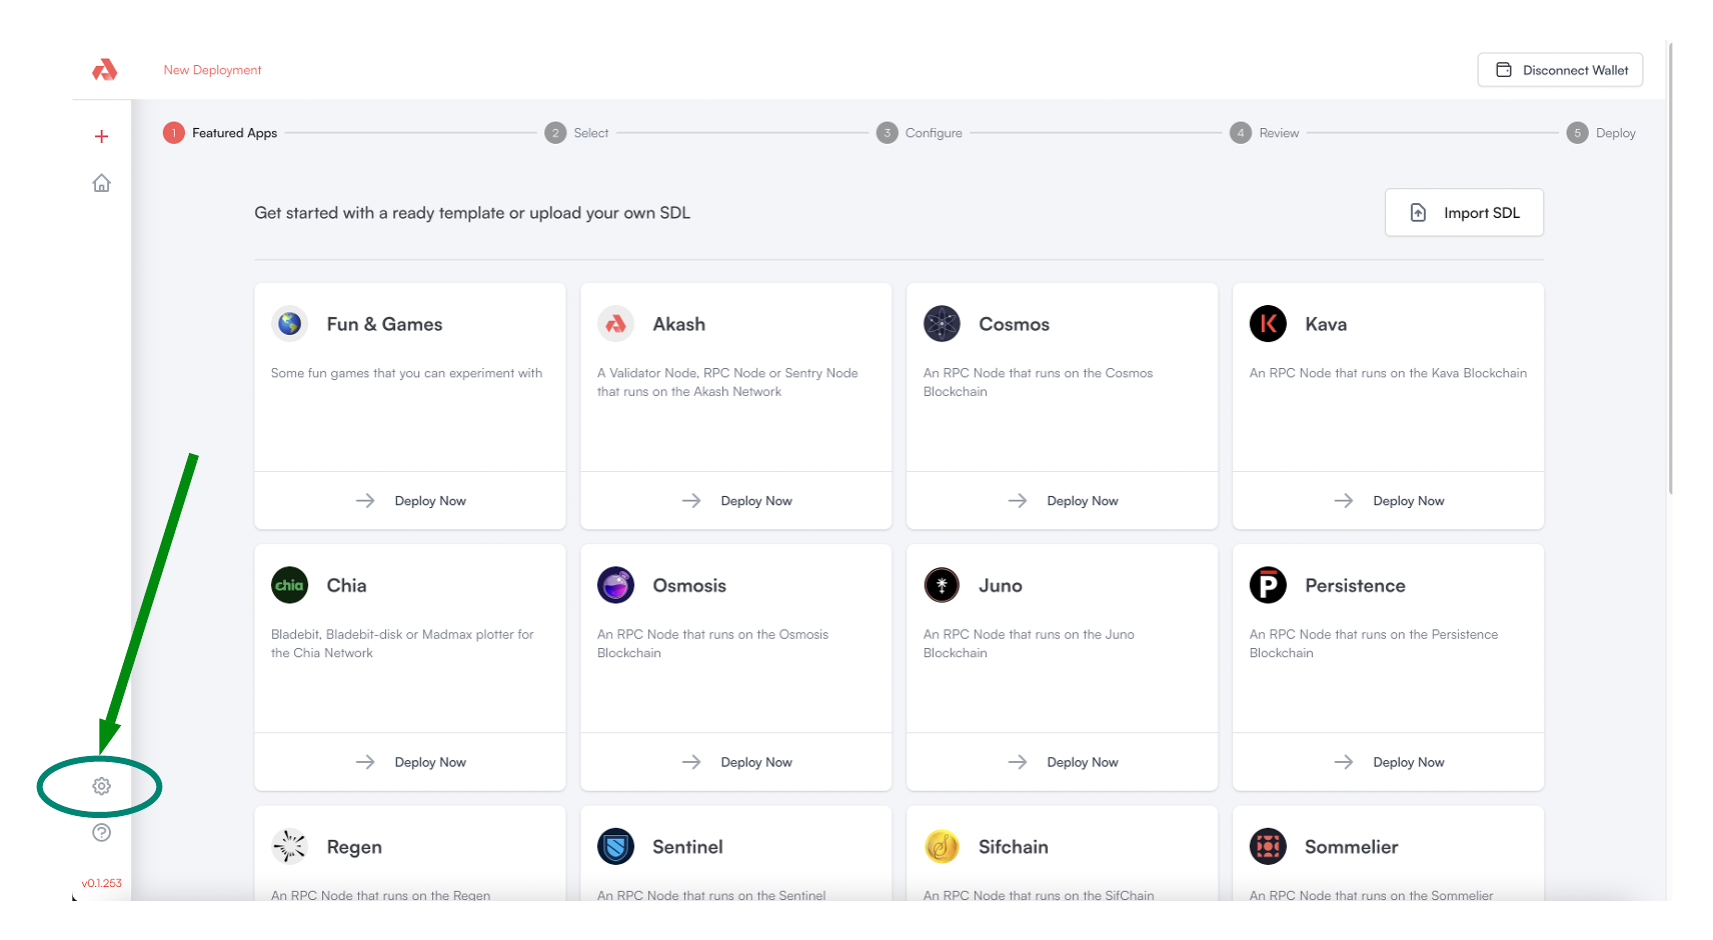1713x940 pixels.
Task: Click the Akash card logo icon
Action: coord(615,323)
